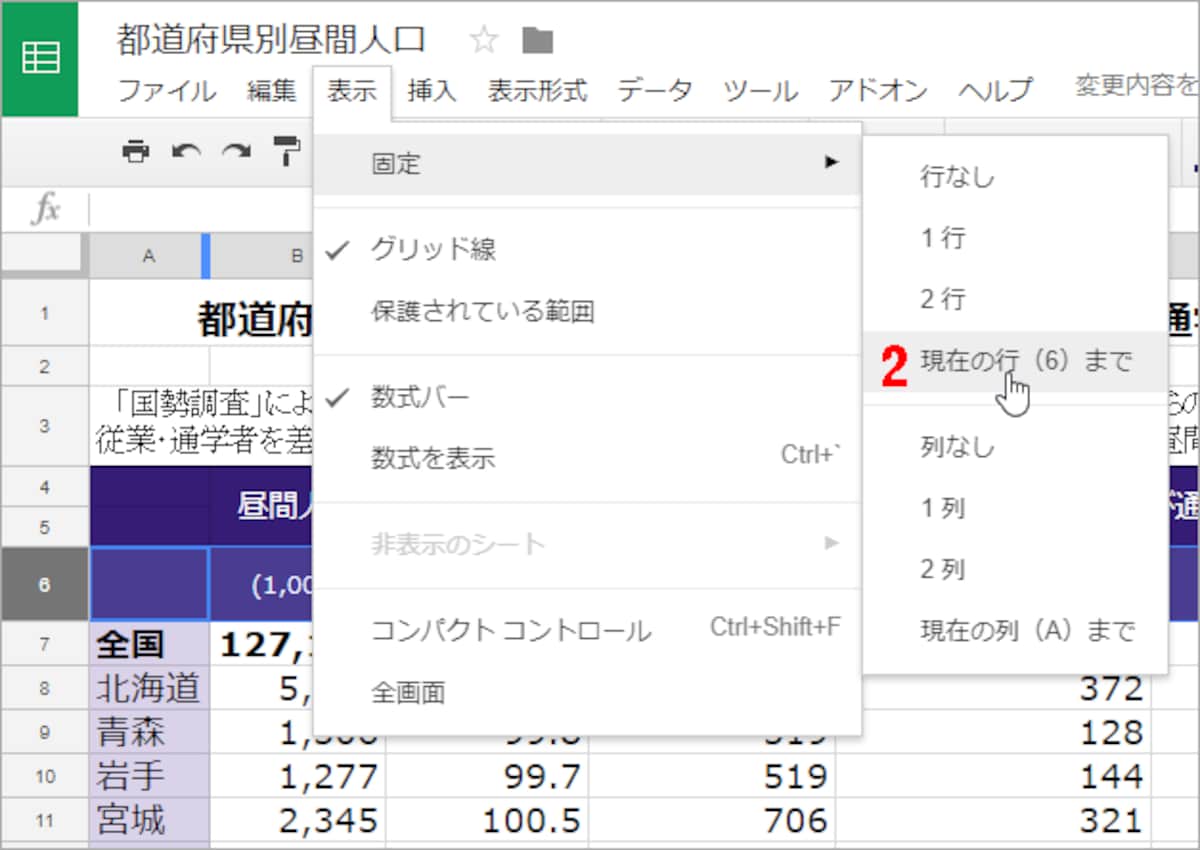Click the cell with value 99.7
The height and width of the screenshot is (850, 1200).
click(487, 777)
